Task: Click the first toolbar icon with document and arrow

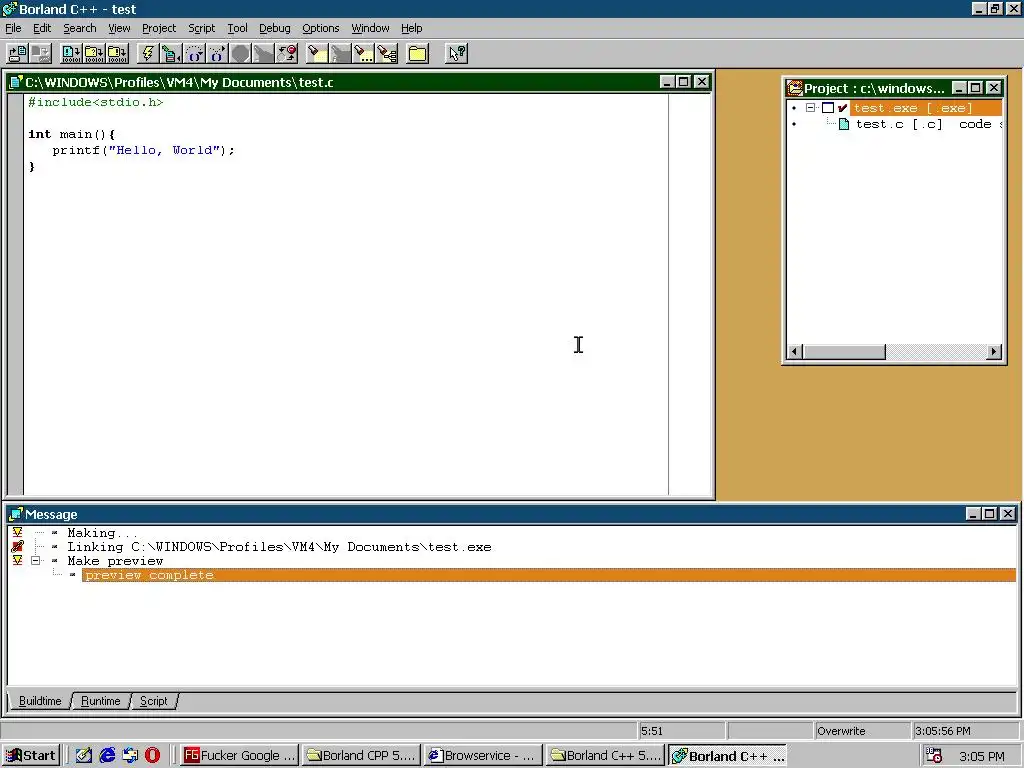Action: 18,54
